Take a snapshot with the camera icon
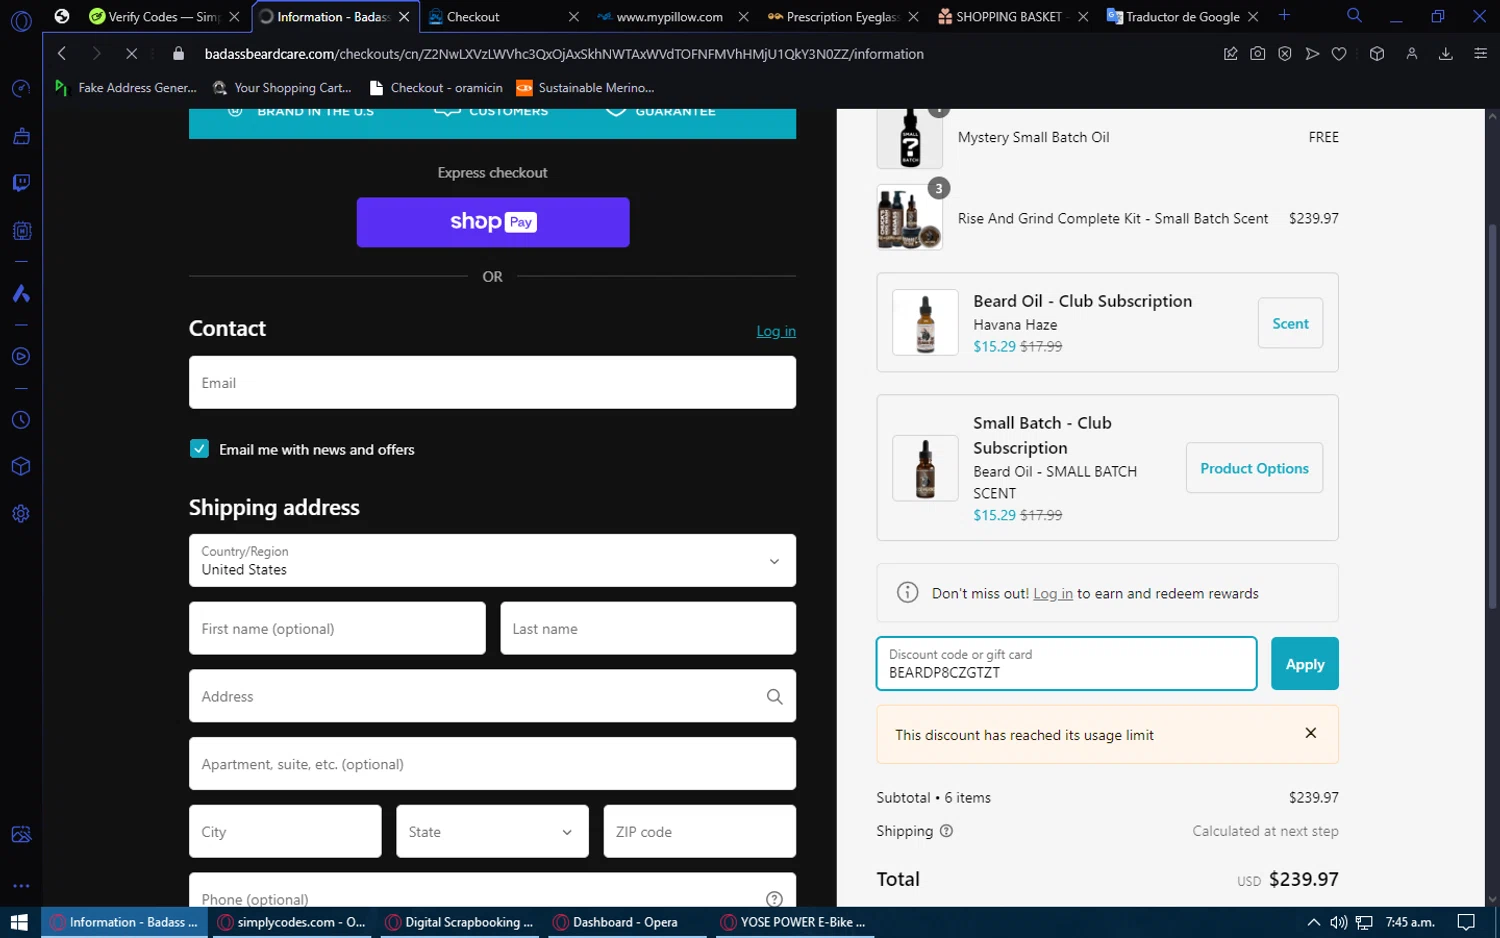This screenshot has height=938, width=1500. [1258, 54]
